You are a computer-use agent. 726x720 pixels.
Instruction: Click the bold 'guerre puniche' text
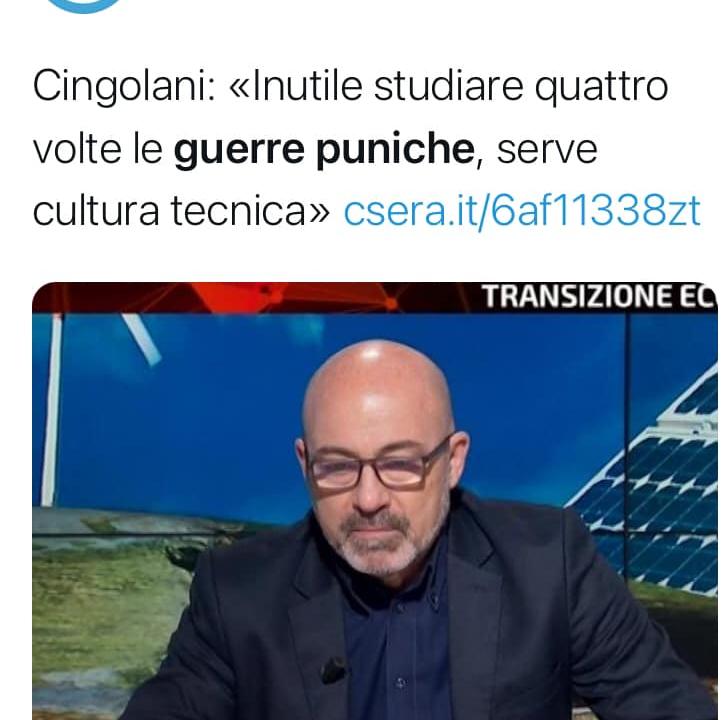tap(324, 149)
